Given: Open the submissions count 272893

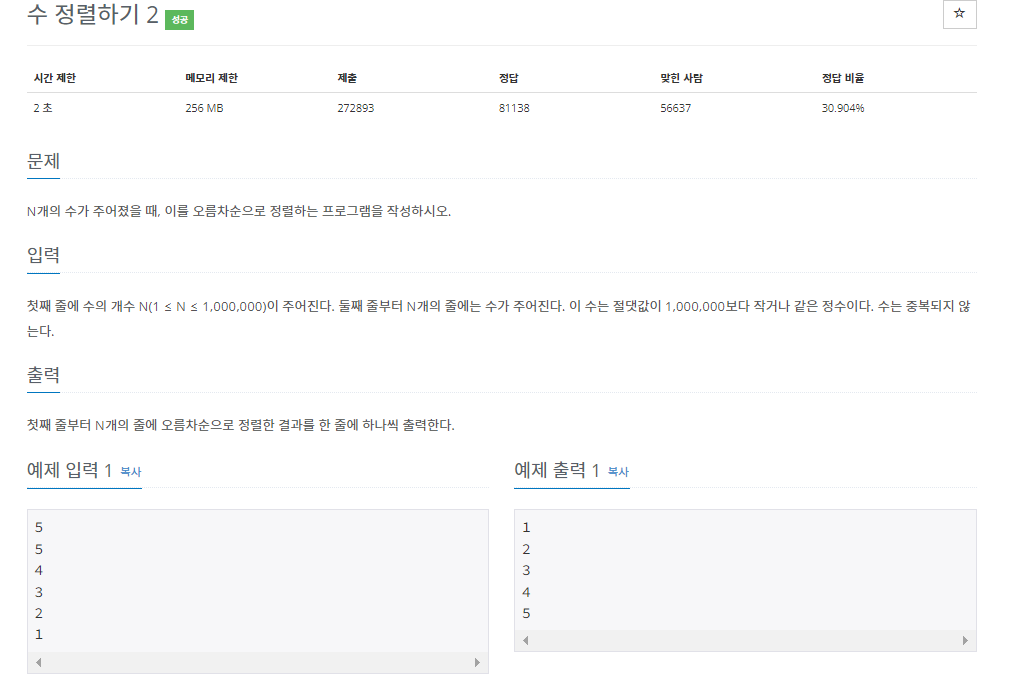Looking at the screenshot, I should point(355,106).
